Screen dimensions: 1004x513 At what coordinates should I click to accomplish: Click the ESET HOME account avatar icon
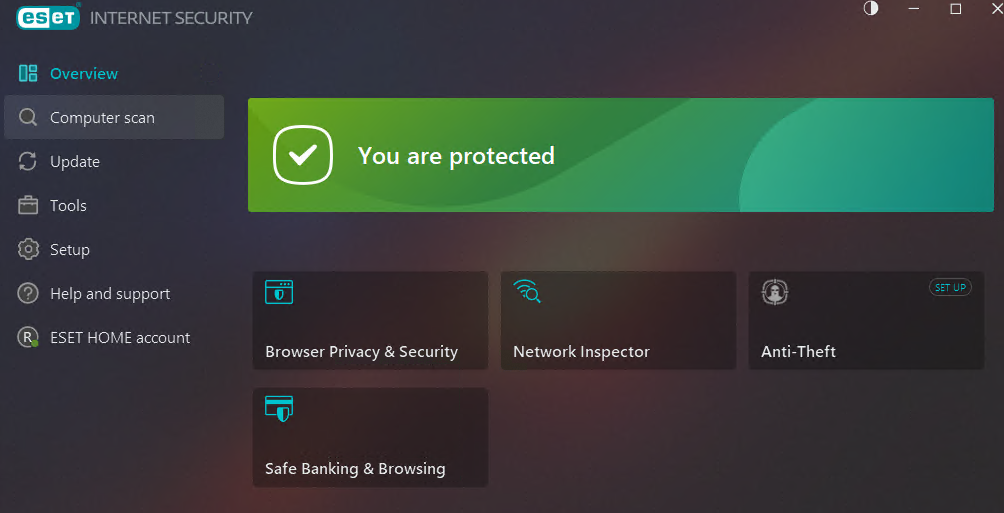tap(28, 338)
